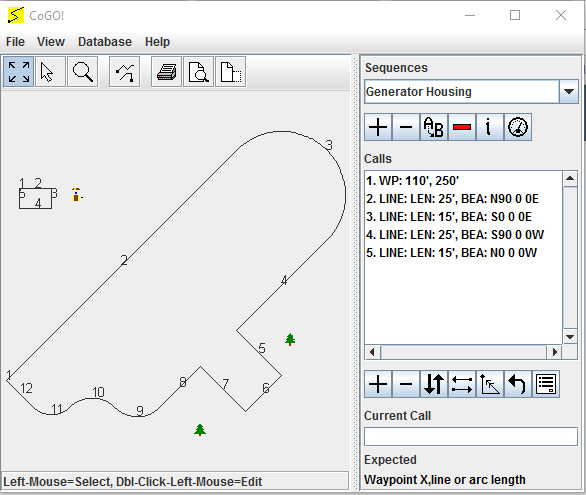Click the up-down arrows reorder calls icon
This screenshot has height=495, width=586.
click(x=434, y=384)
